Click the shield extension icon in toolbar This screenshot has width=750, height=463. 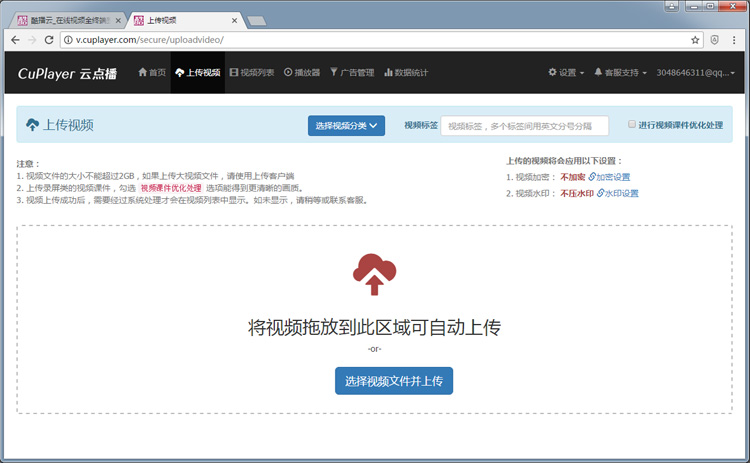[715, 40]
